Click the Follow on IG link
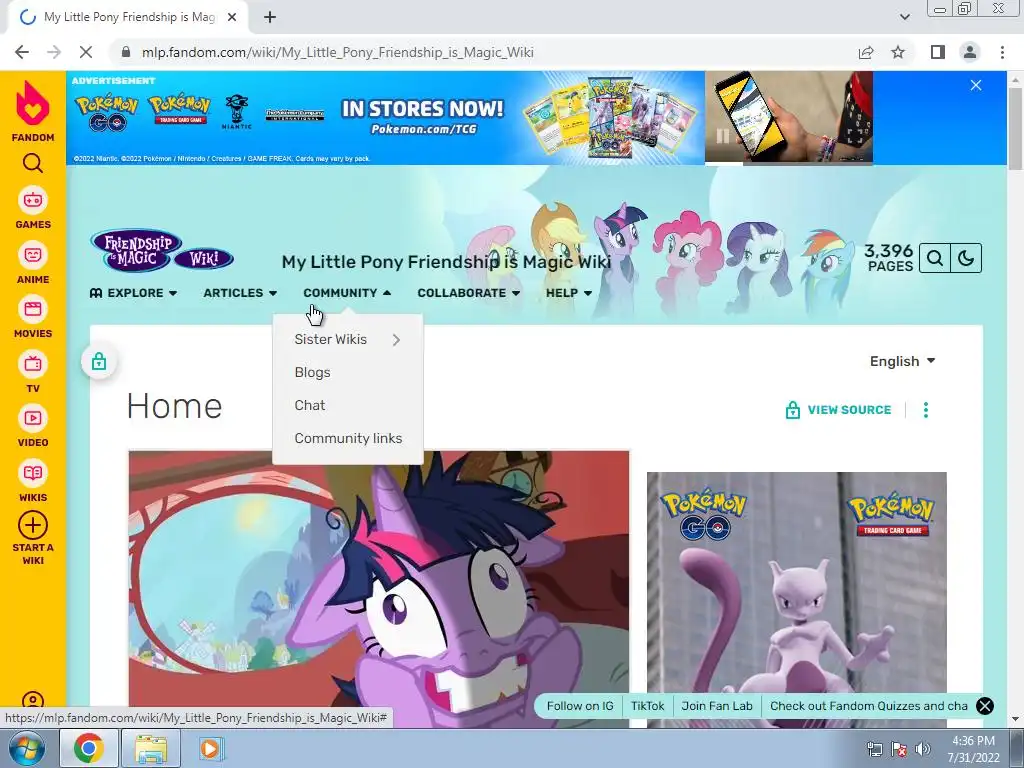Screen dimensions: 1024x768 [580, 706]
